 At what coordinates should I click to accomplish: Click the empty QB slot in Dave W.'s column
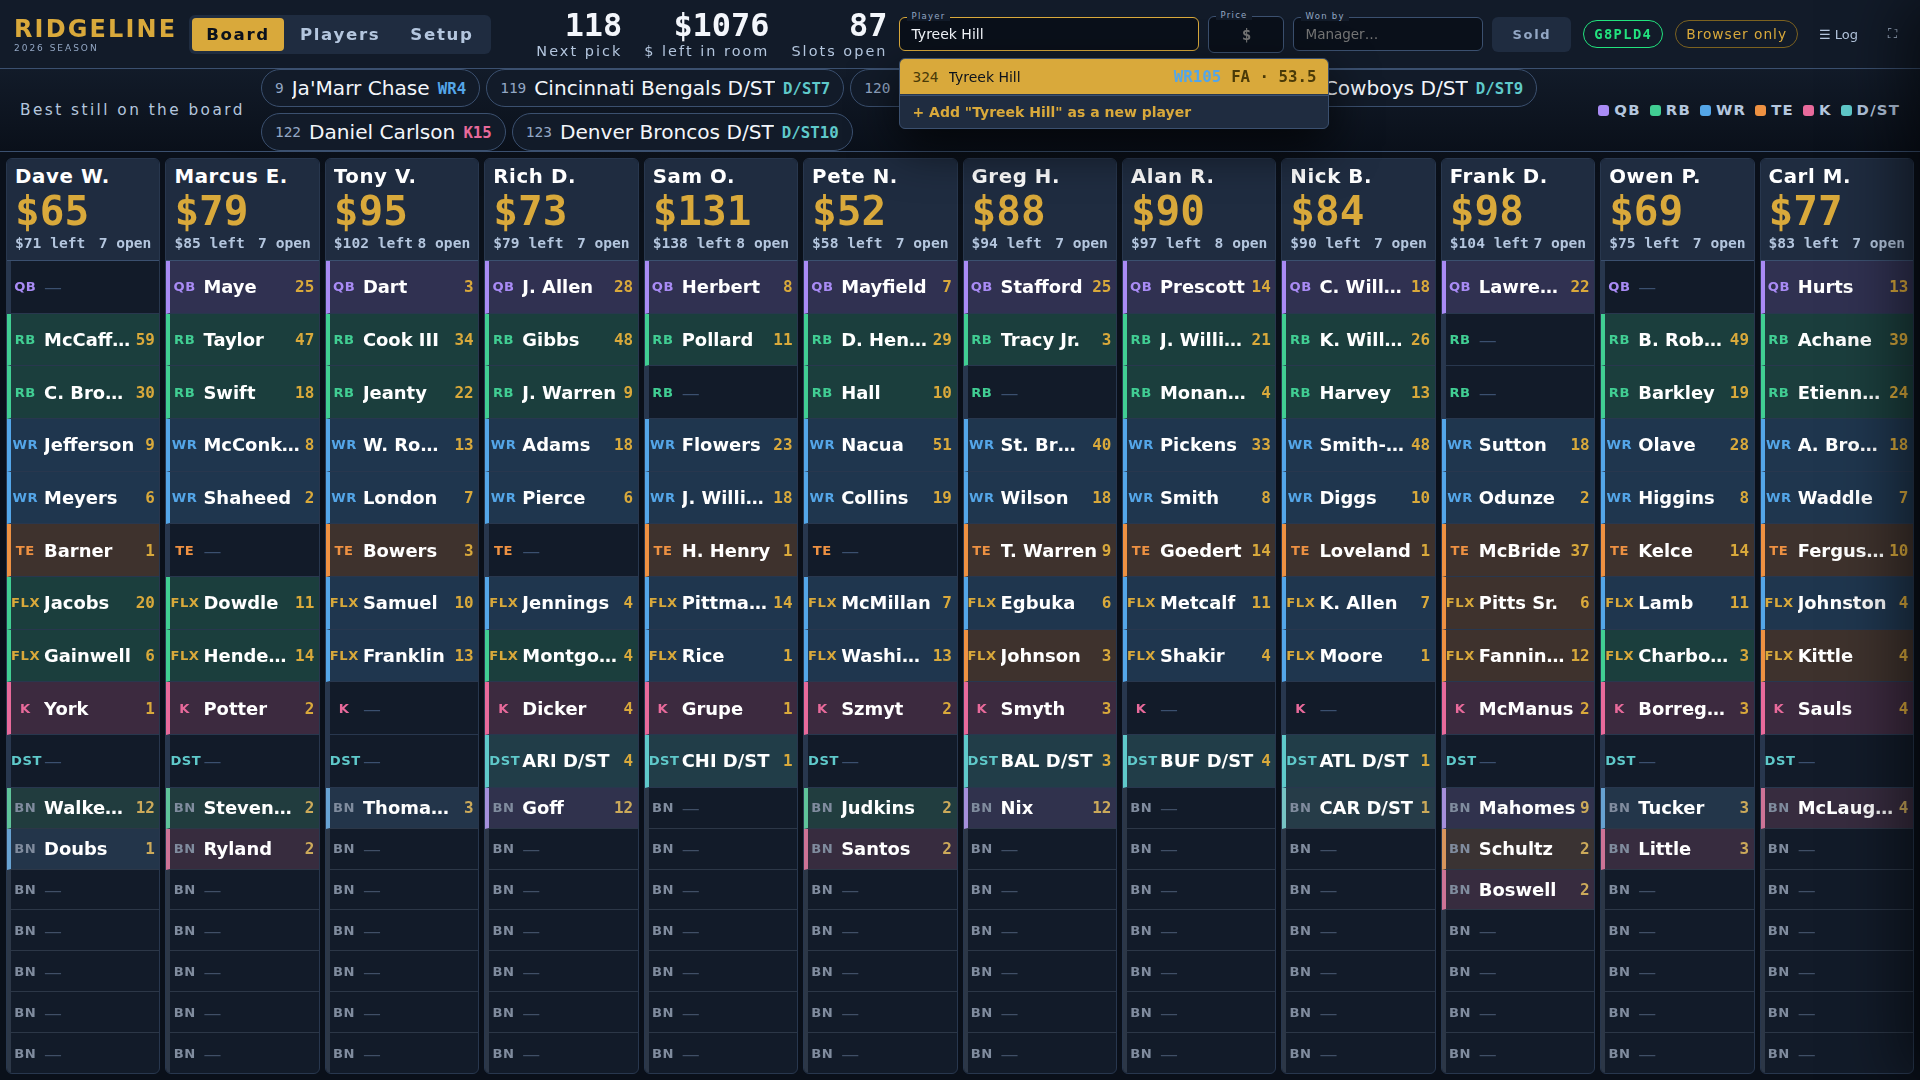point(83,287)
